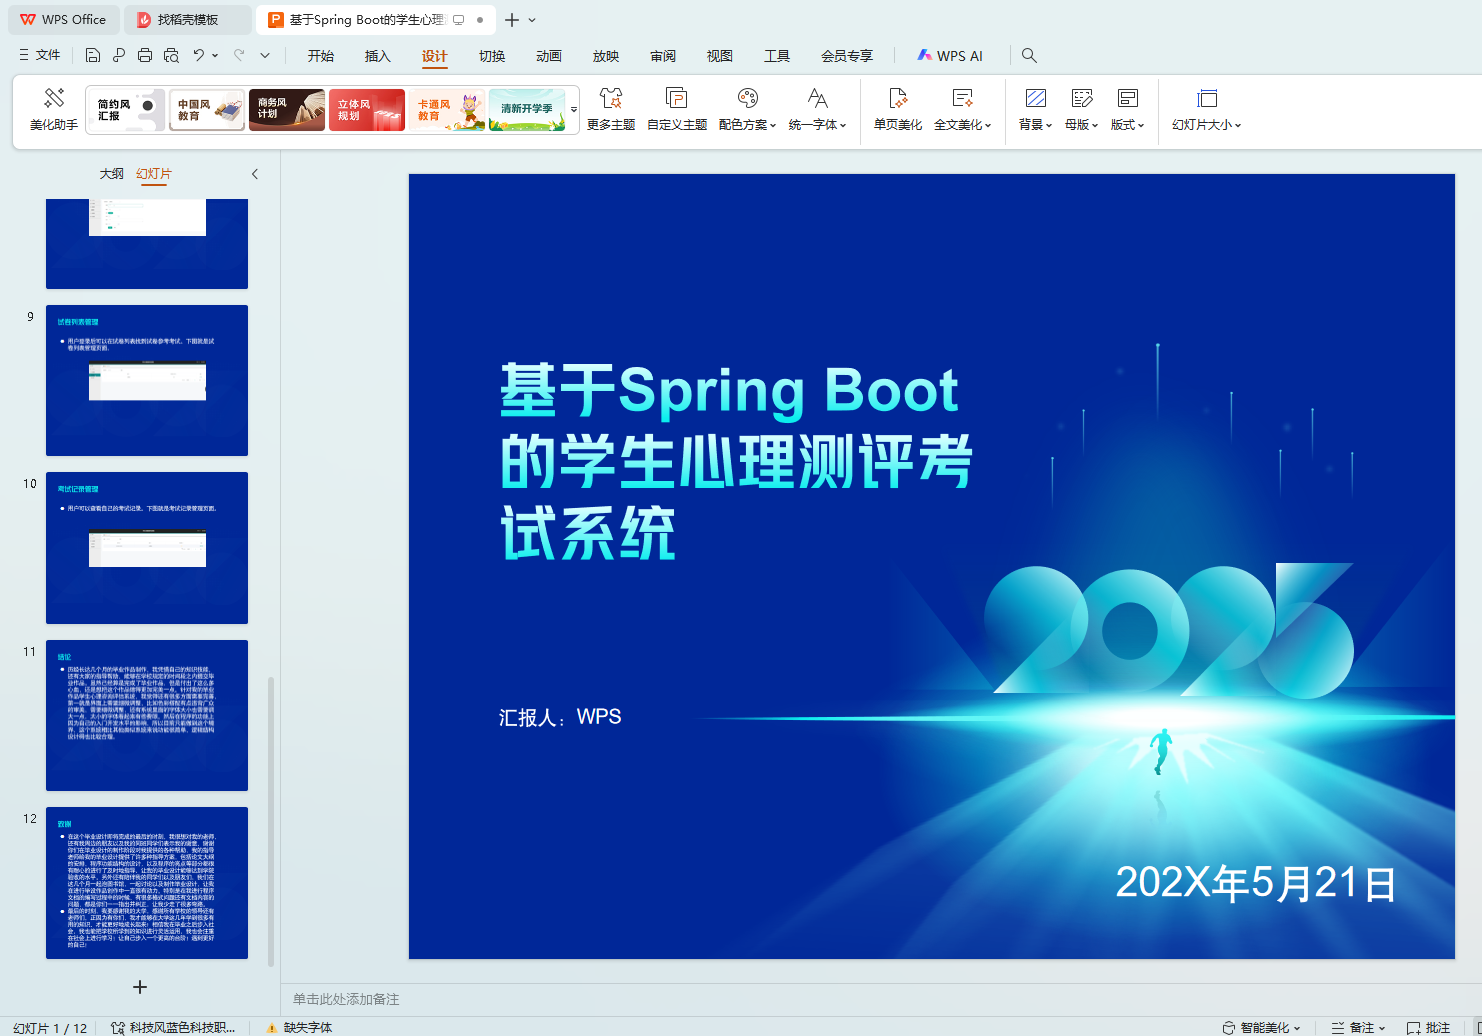Open the 智能美化 dropdown in status bar
This screenshot has height=1036, width=1482.
point(1262,1027)
